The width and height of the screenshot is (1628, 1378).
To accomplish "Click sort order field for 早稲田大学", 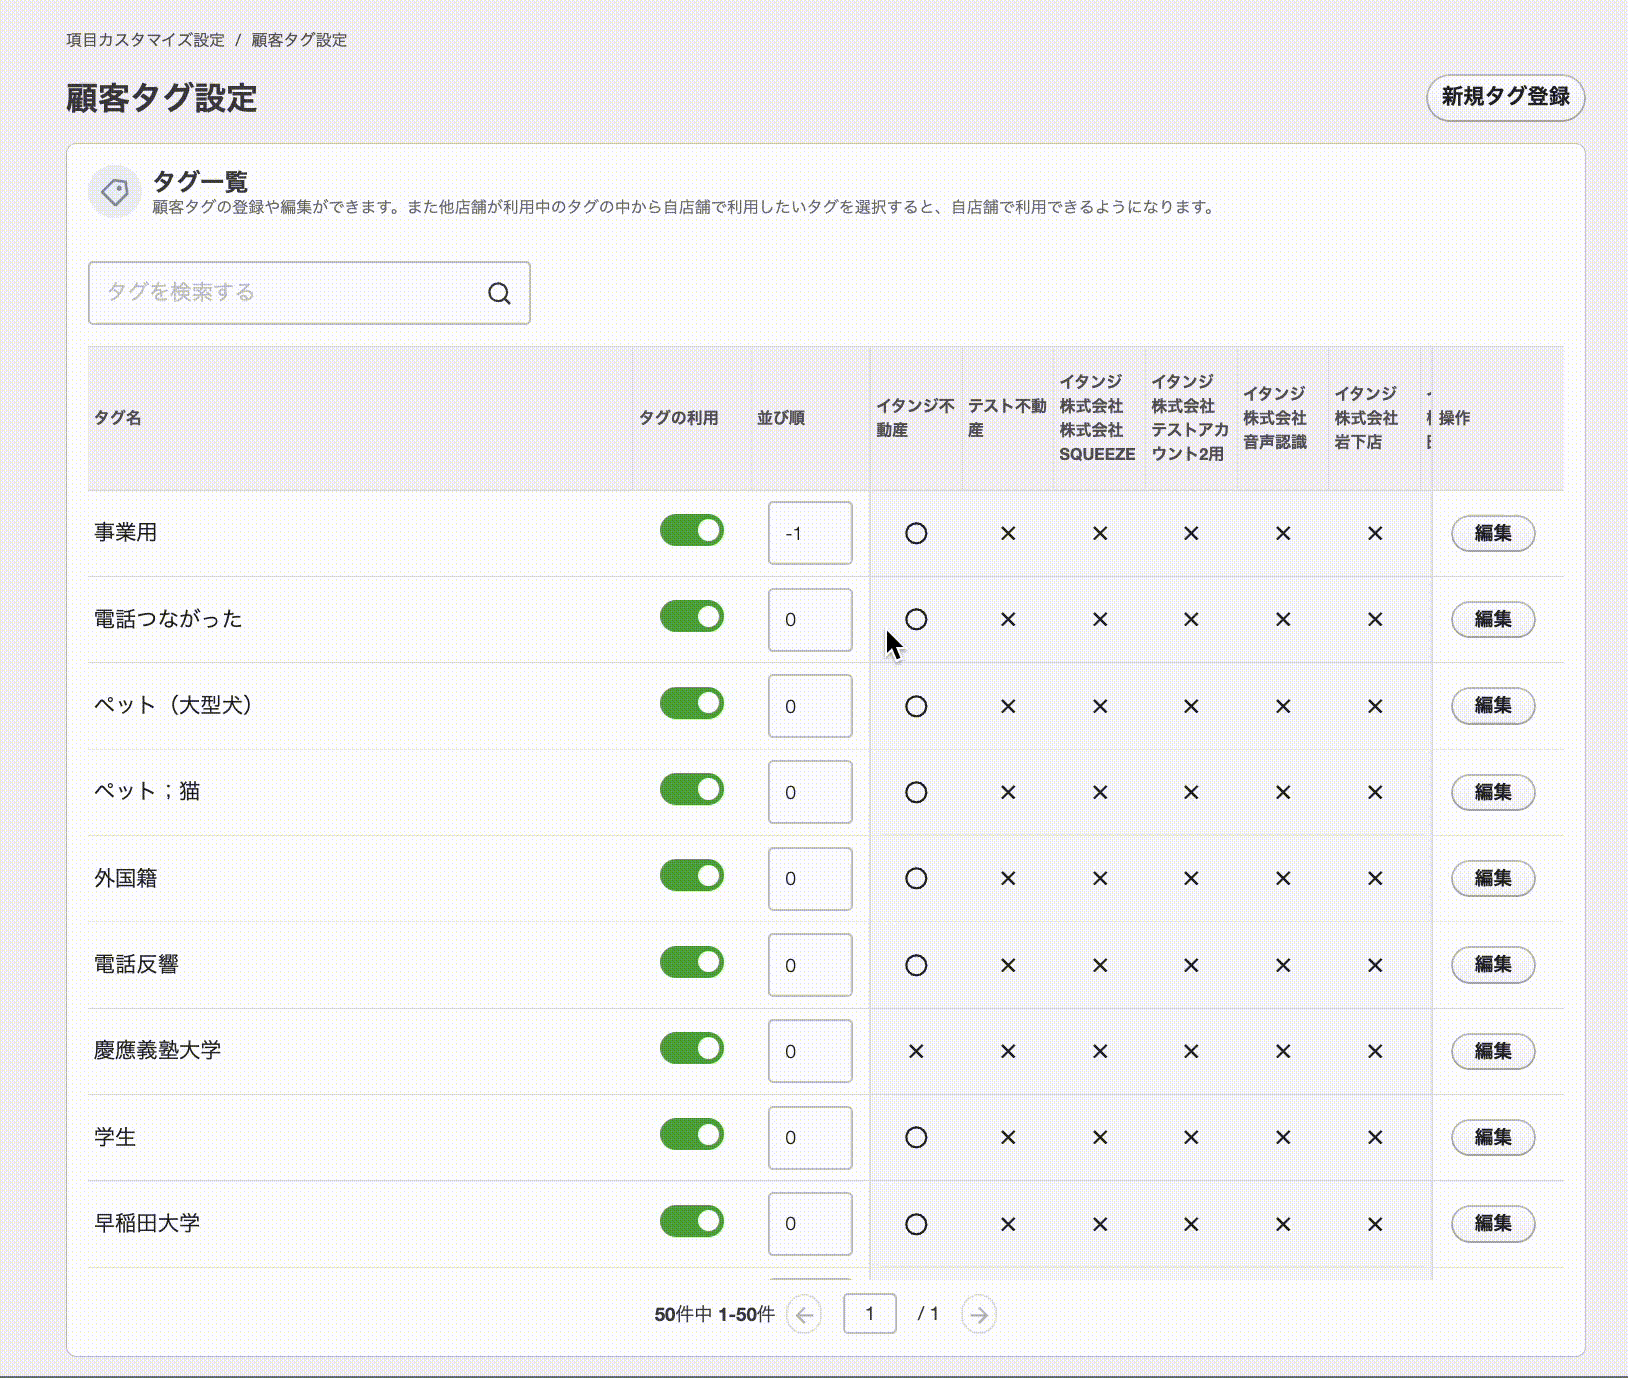I will tap(810, 1224).
